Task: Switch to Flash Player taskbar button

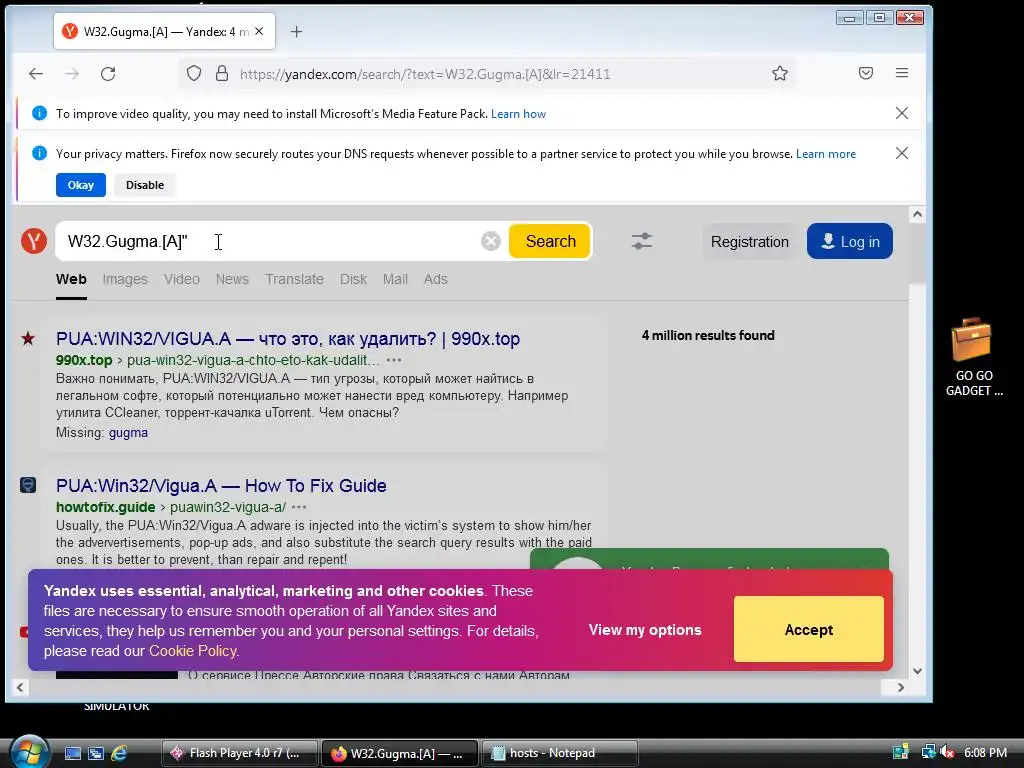Action: [240, 753]
